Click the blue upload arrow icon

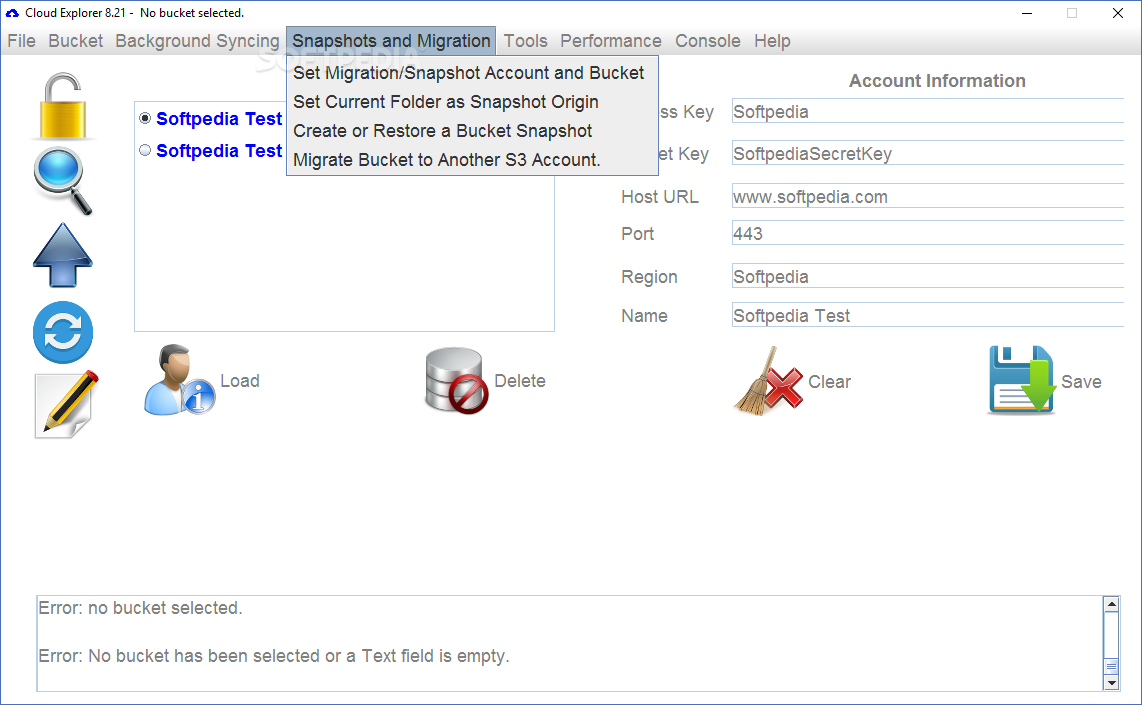(63, 255)
